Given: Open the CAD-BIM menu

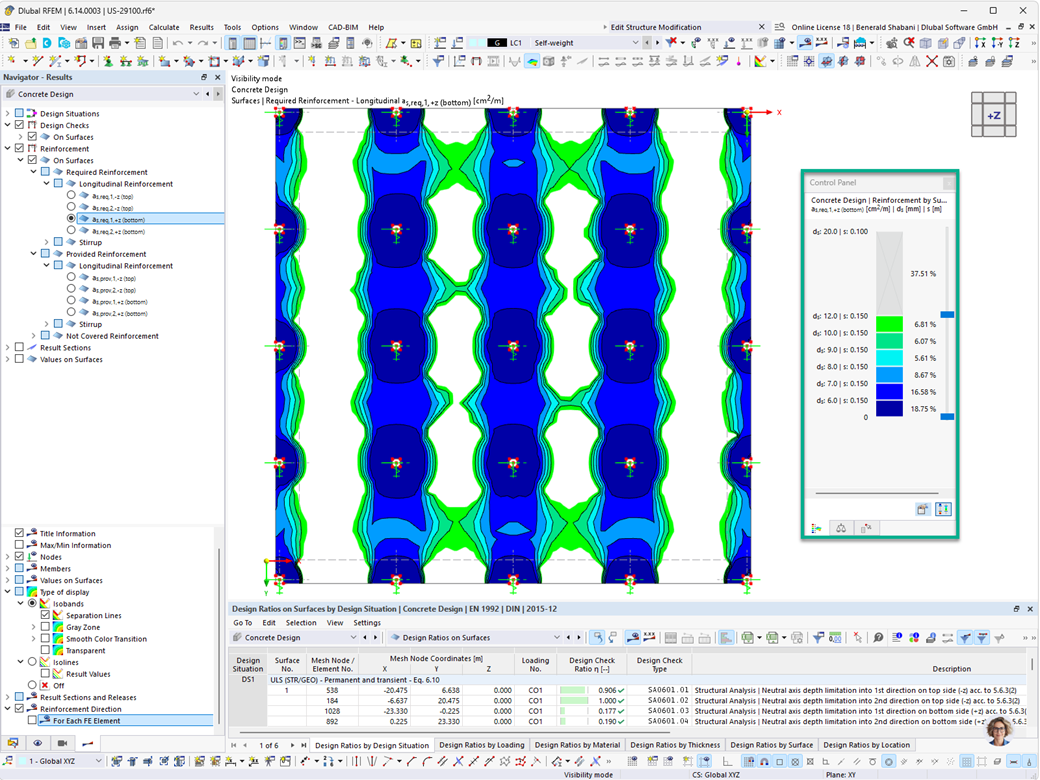Looking at the screenshot, I should pos(343,27).
